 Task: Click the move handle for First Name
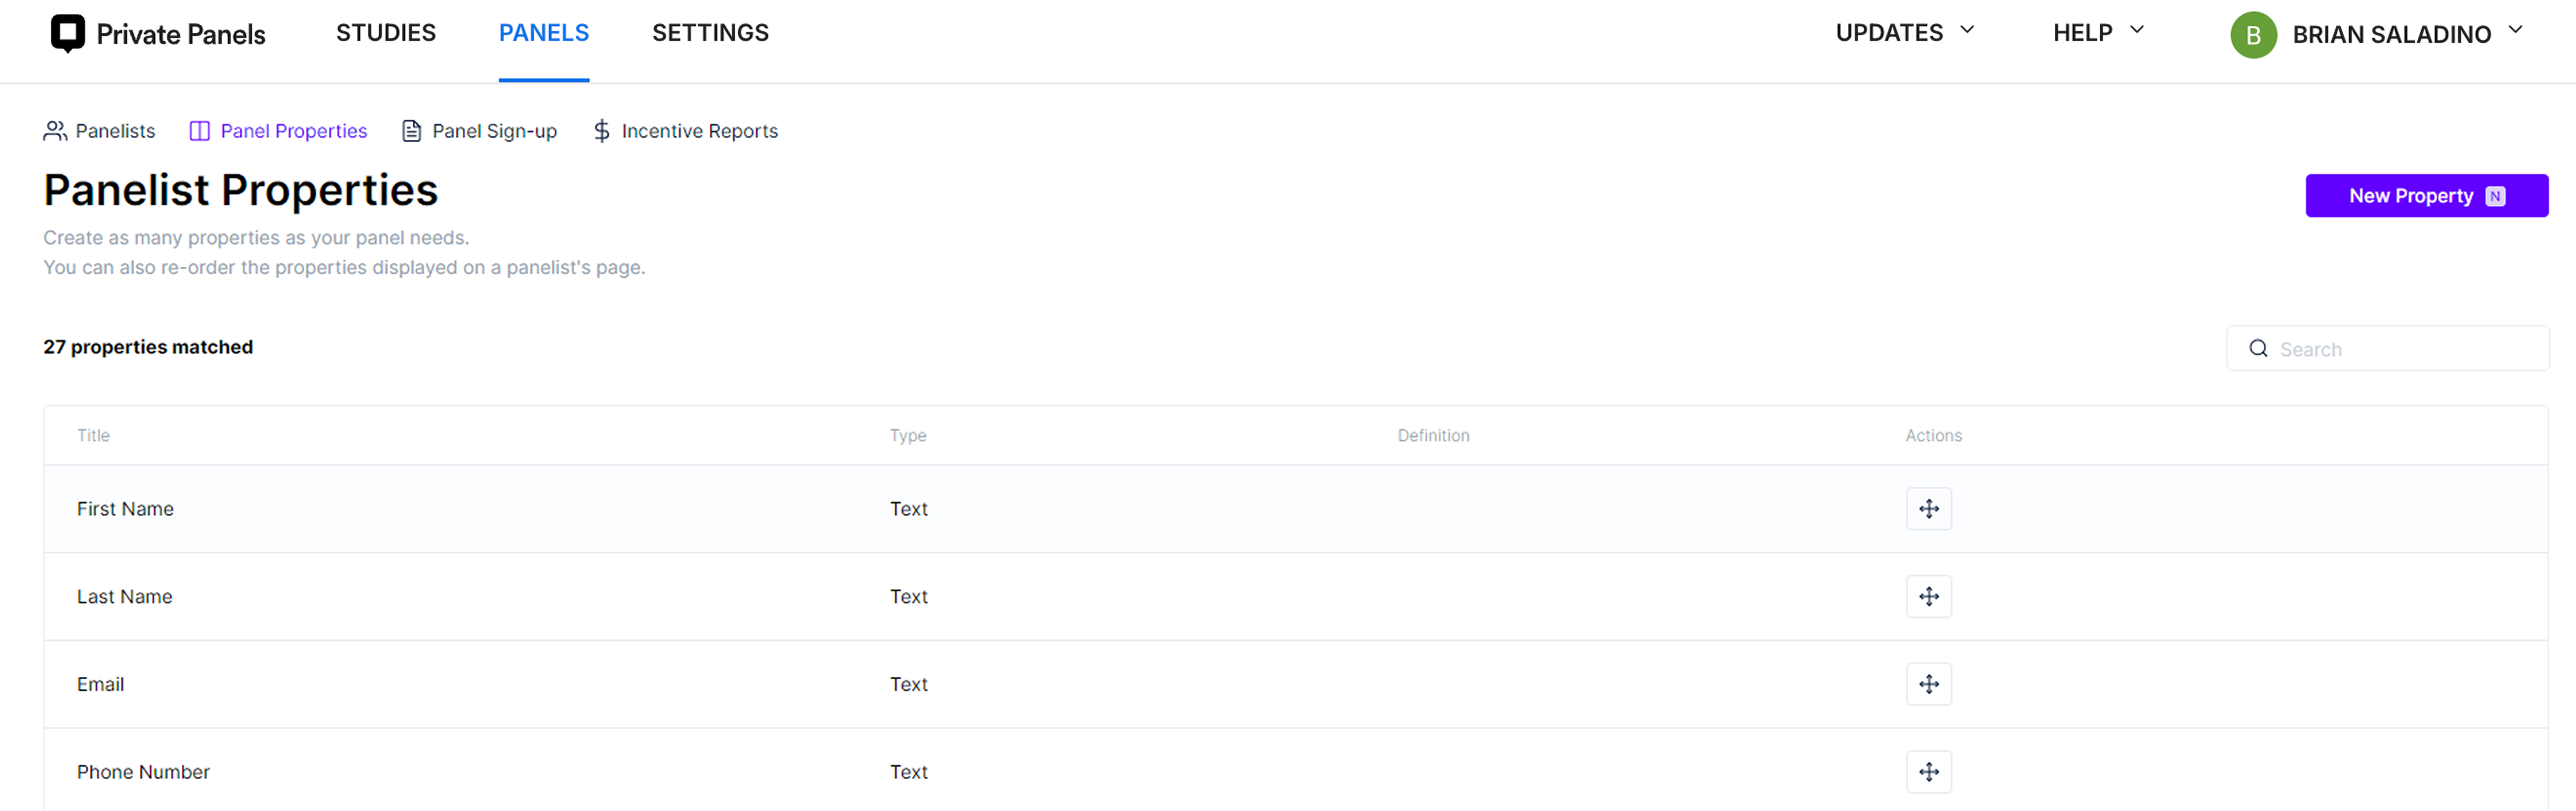point(1929,509)
